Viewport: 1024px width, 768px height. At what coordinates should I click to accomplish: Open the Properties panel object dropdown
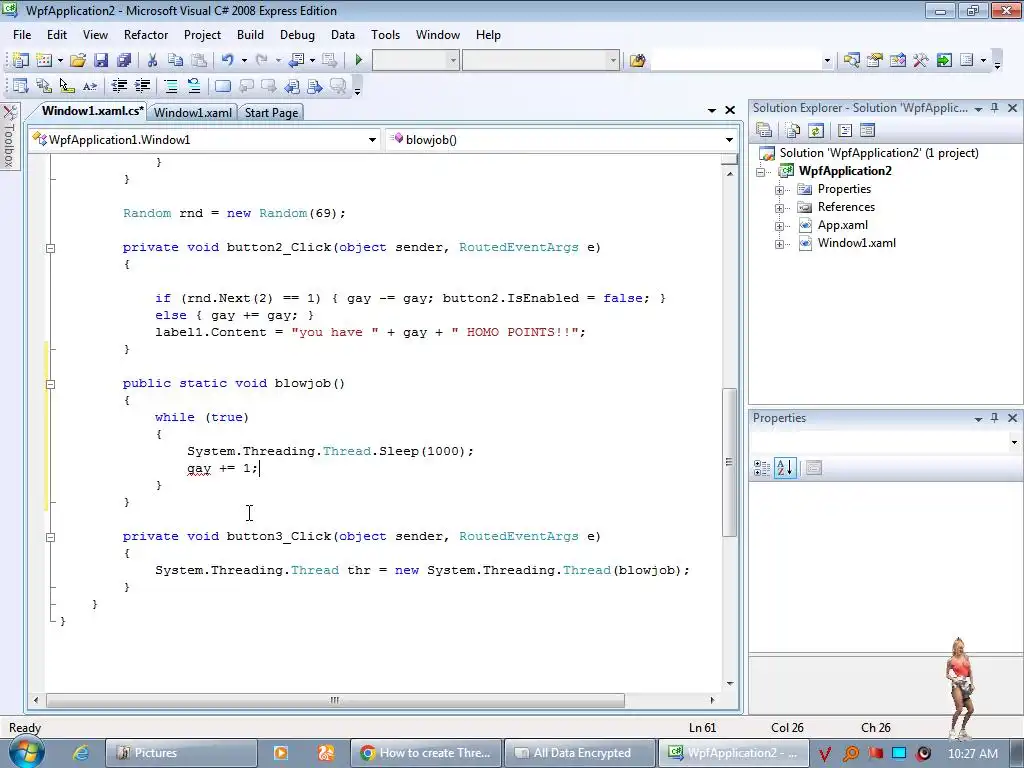pos(1014,442)
